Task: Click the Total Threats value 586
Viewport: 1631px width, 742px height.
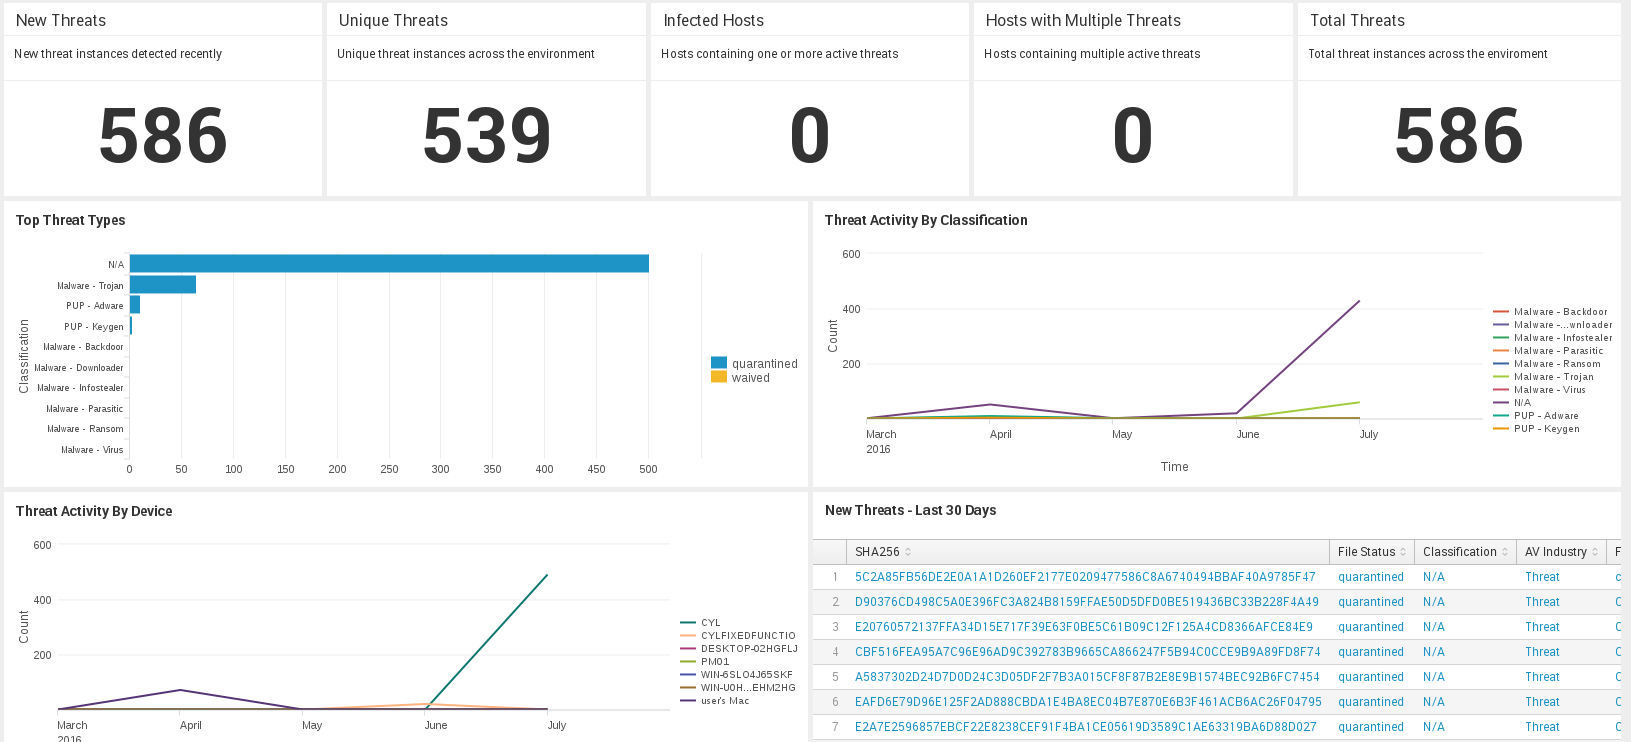Action: [1459, 136]
